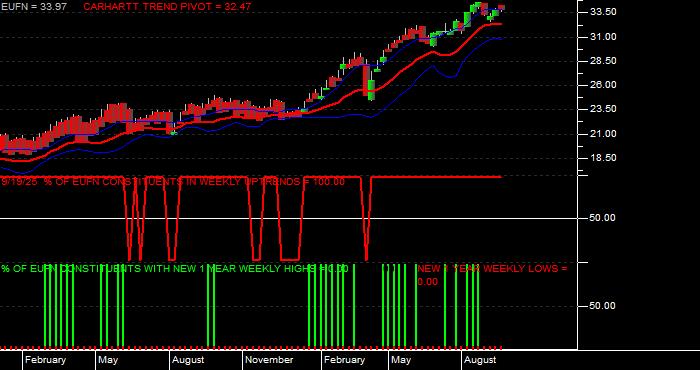700x370 pixels.
Task: Click the large green candle near 26.00
Action: [x=371, y=89]
